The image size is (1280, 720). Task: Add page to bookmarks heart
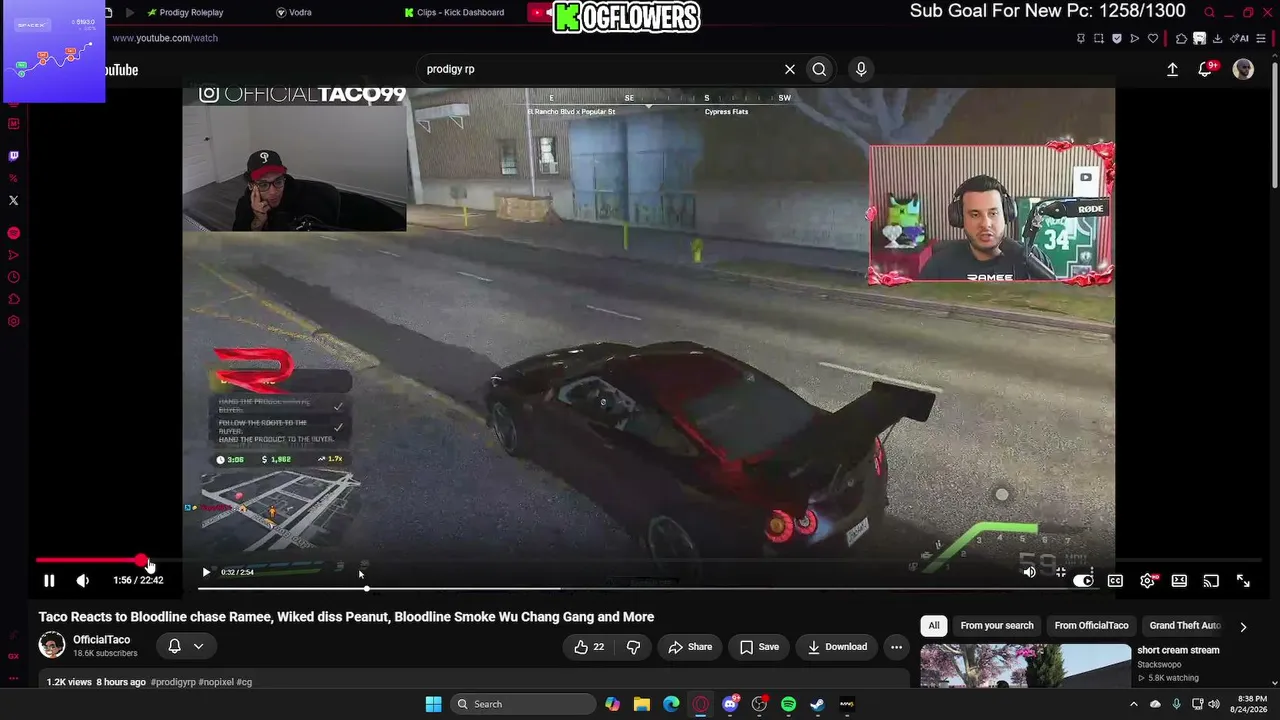click(x=1153, y=38)
